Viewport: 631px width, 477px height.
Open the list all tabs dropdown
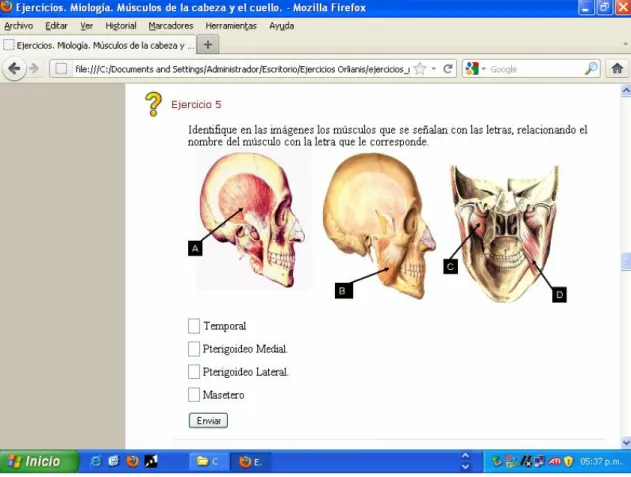click(x=625, y=44)
